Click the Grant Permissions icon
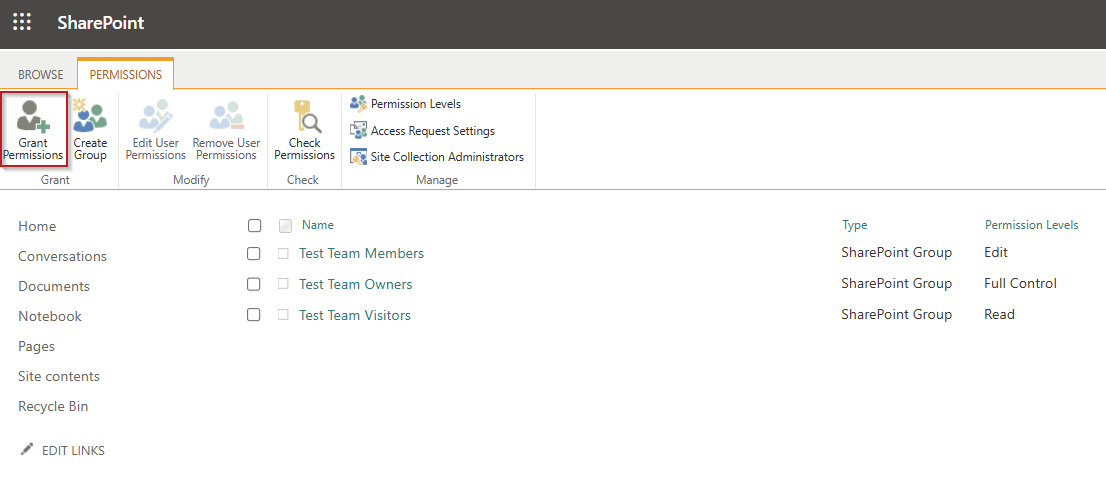1106x487 pixels. (x=33, y=117)
